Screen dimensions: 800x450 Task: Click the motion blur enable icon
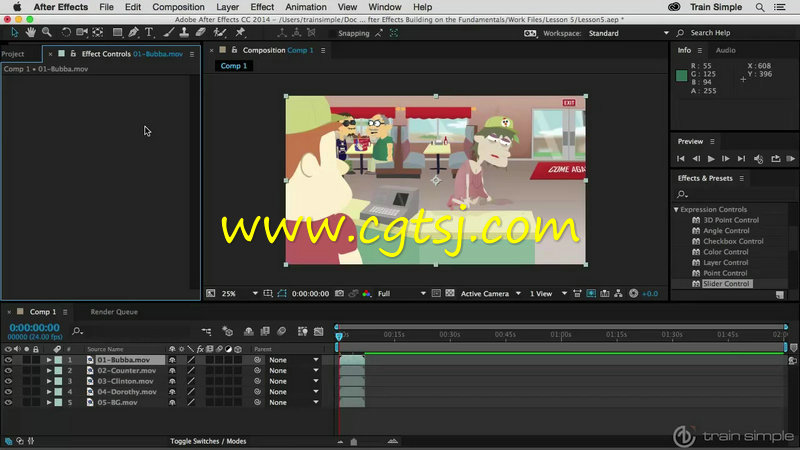(282, 332)
